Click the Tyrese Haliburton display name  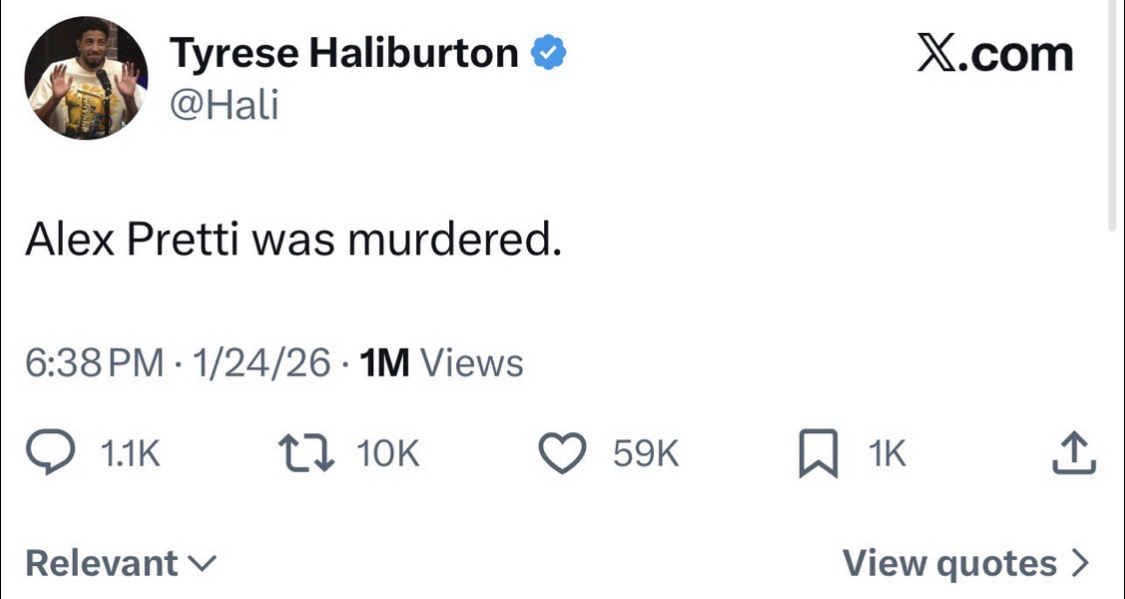(344, 53)
